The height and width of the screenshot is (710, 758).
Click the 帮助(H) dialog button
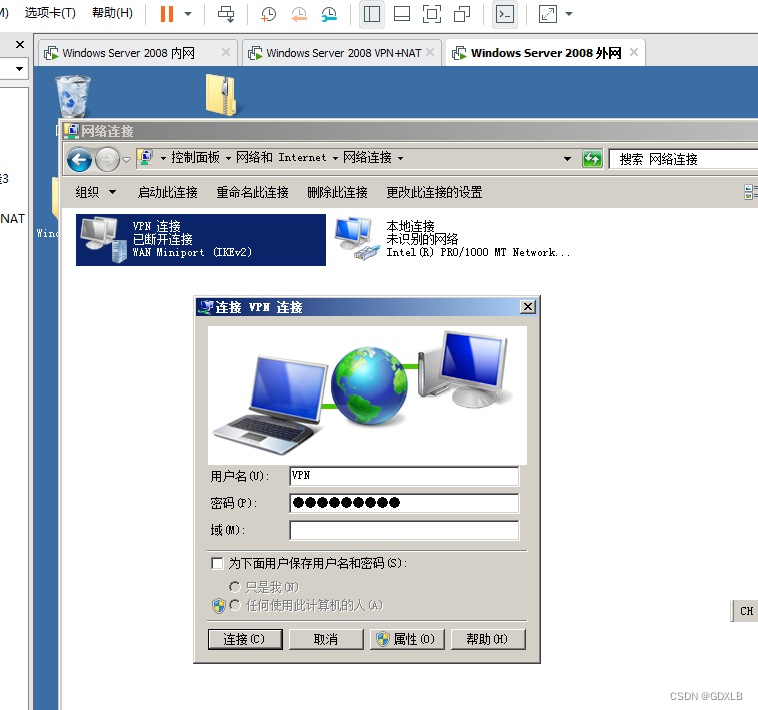tap(488, 639)
